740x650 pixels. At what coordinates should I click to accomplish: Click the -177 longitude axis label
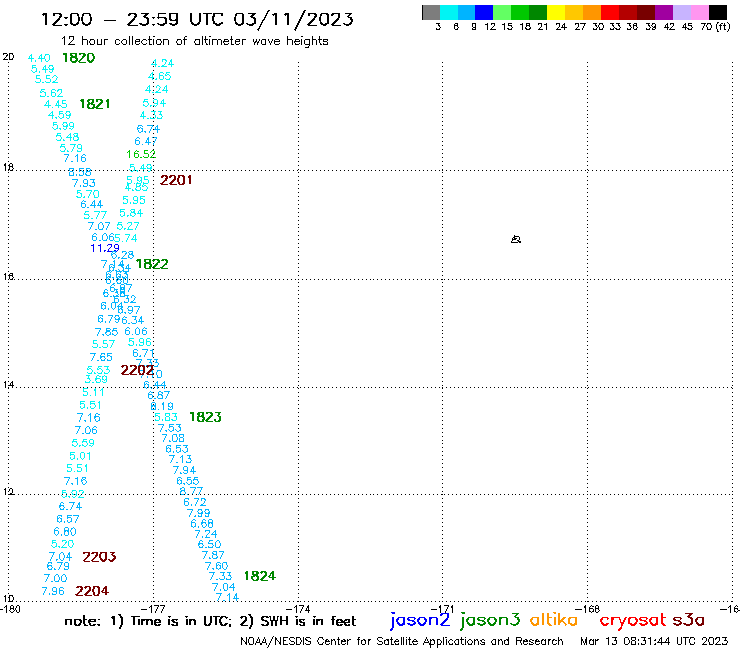[x=153, y=609]
